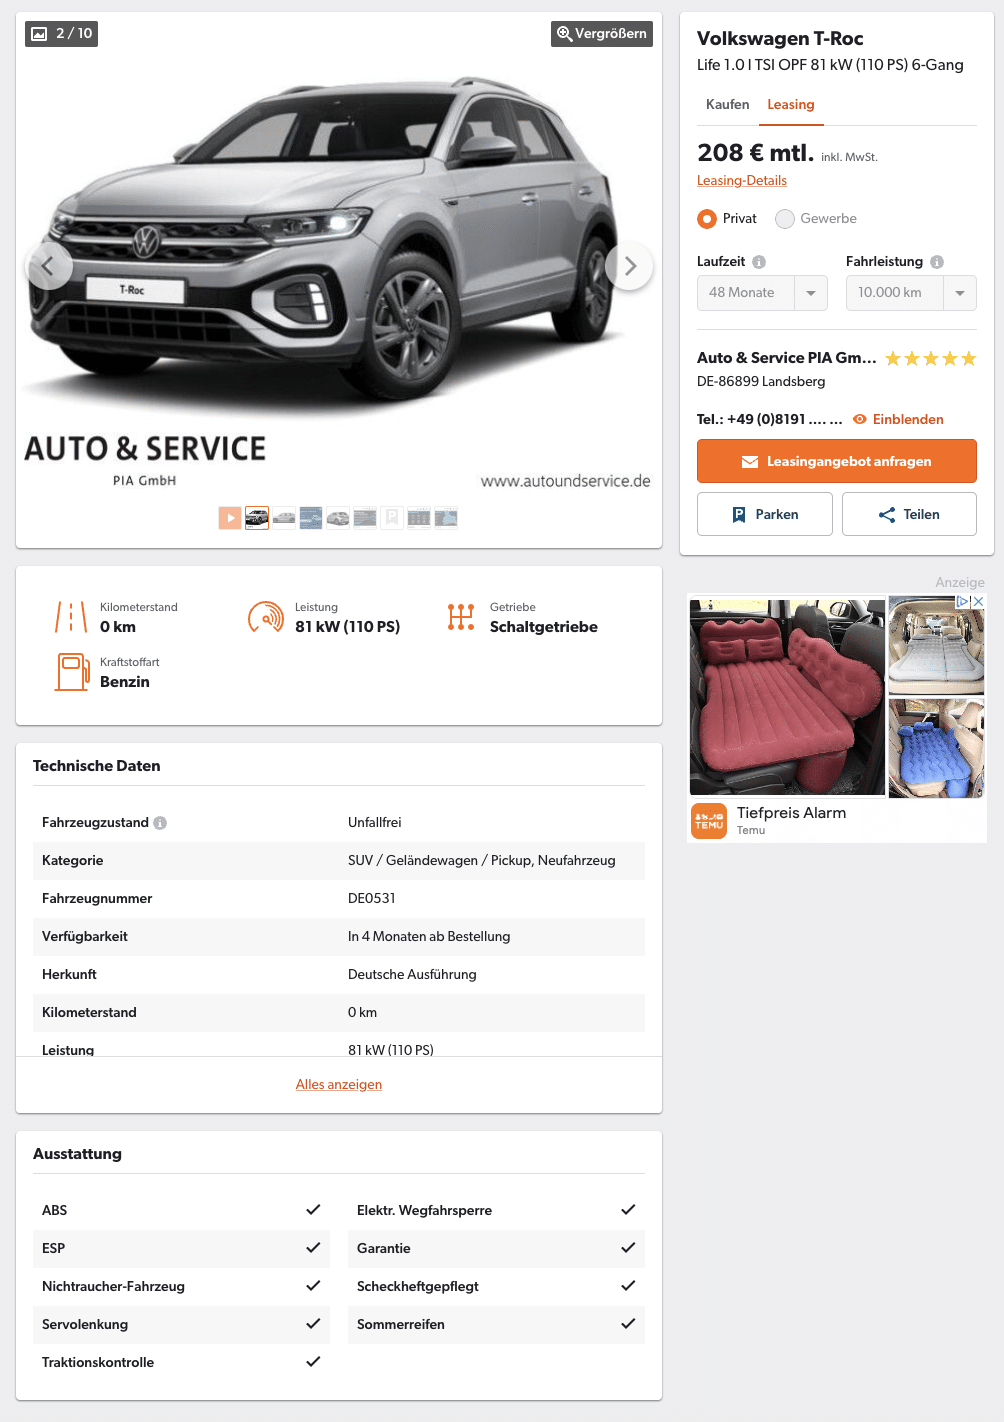The height and width of the screenshot is (1422, 1004).
Task: Switch to the Leasing tab
Action: (x=791, y=104)
